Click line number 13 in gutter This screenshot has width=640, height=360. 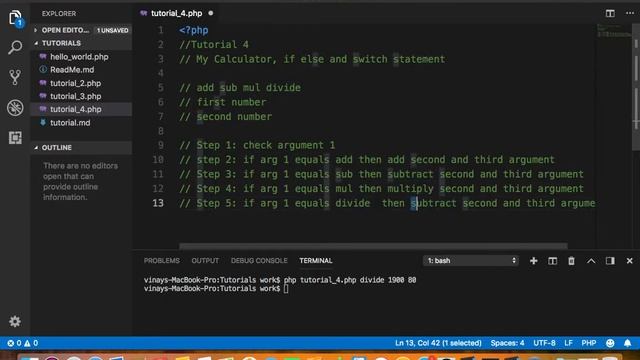[158, 203]
